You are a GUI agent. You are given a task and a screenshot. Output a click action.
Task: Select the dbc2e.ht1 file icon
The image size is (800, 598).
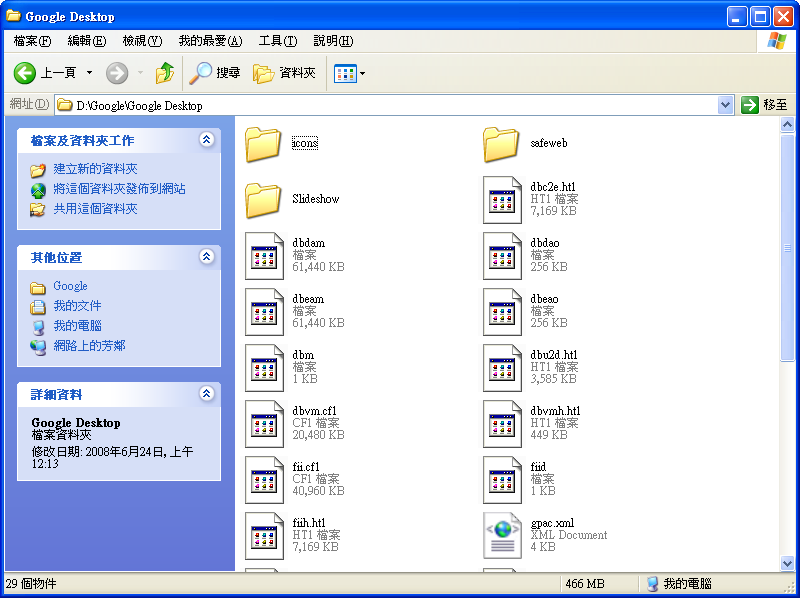(x=502, y=200)
